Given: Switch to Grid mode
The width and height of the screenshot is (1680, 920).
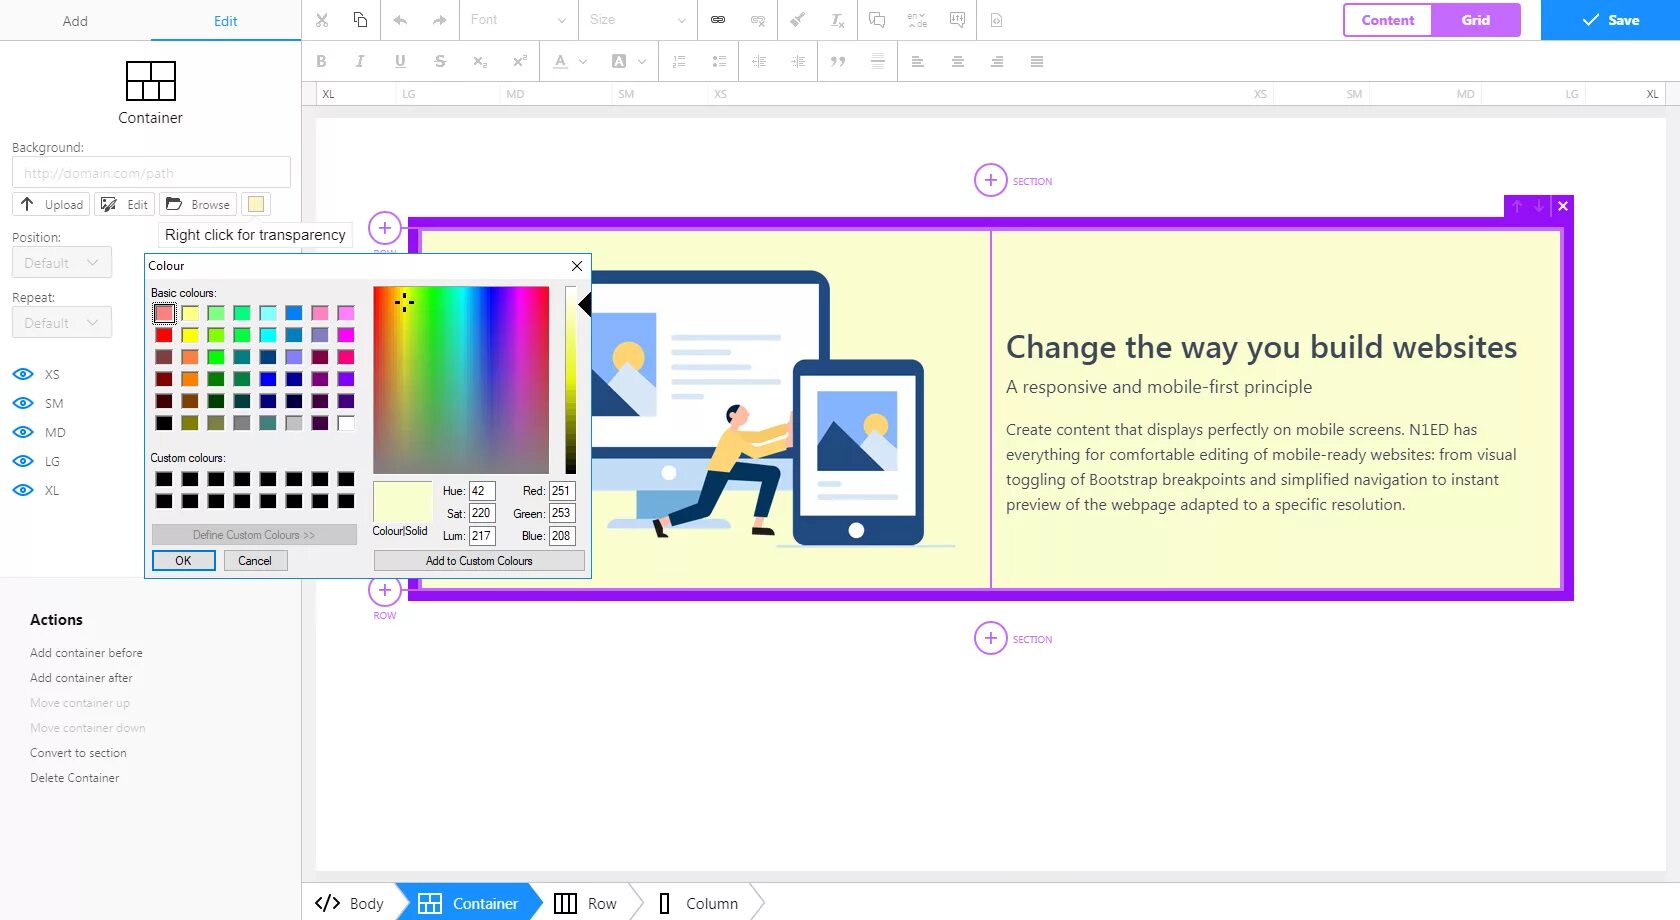Looking at the screenshot, I should (x=1476, y=20).
